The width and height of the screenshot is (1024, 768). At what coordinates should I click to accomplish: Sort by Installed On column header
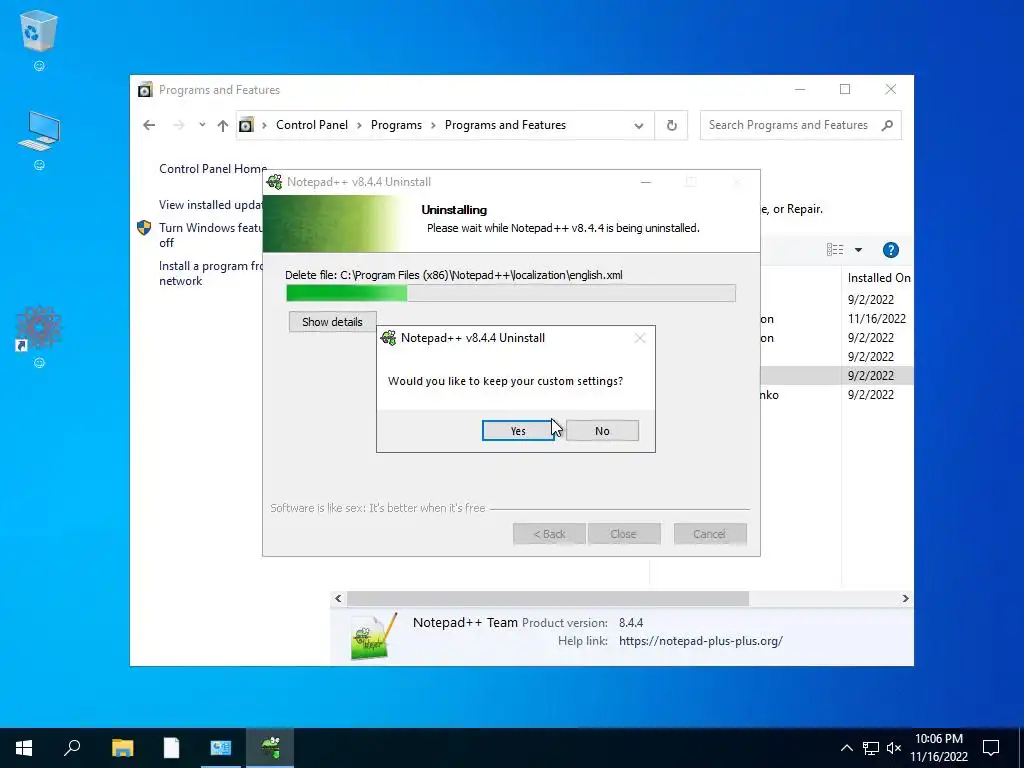pos(878,278)
